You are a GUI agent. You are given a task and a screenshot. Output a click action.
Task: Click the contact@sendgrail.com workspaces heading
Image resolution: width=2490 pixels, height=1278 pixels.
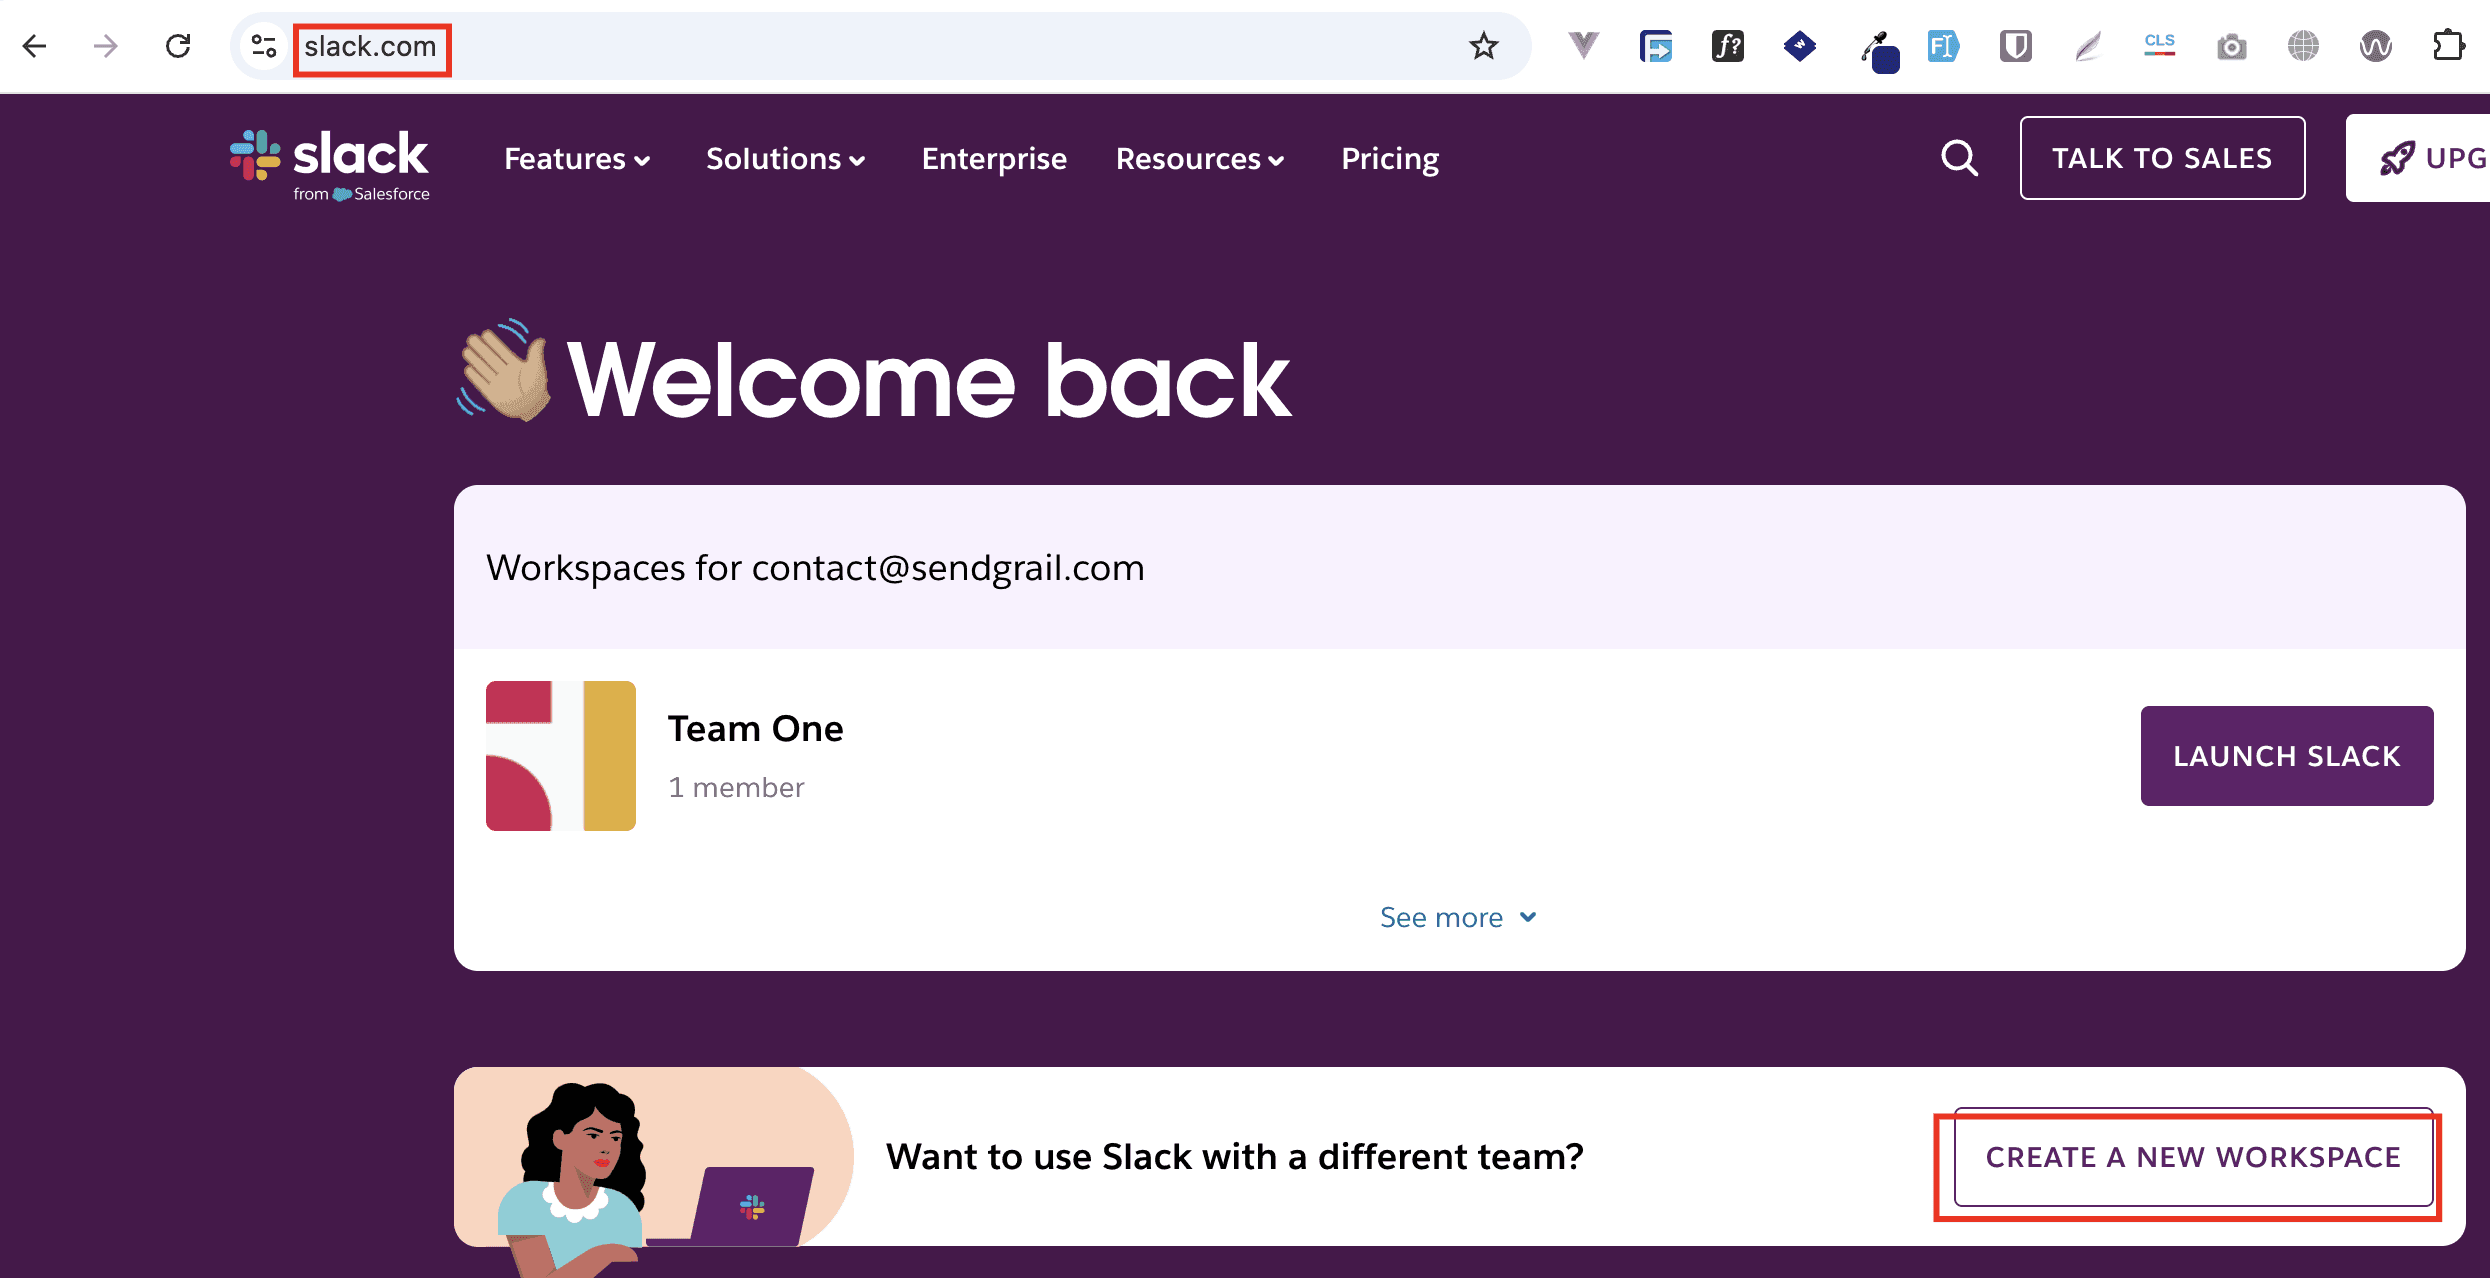(x=815, y=568)
